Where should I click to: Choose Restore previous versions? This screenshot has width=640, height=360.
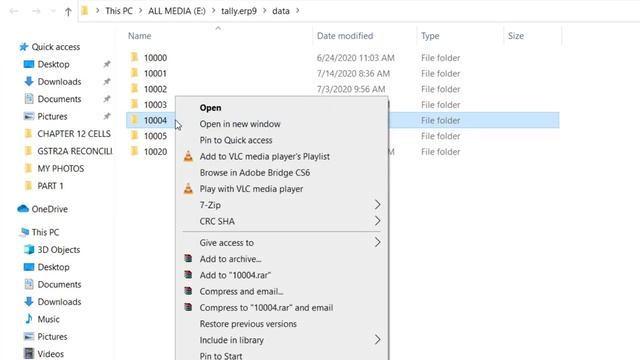(x=282, y=324)
